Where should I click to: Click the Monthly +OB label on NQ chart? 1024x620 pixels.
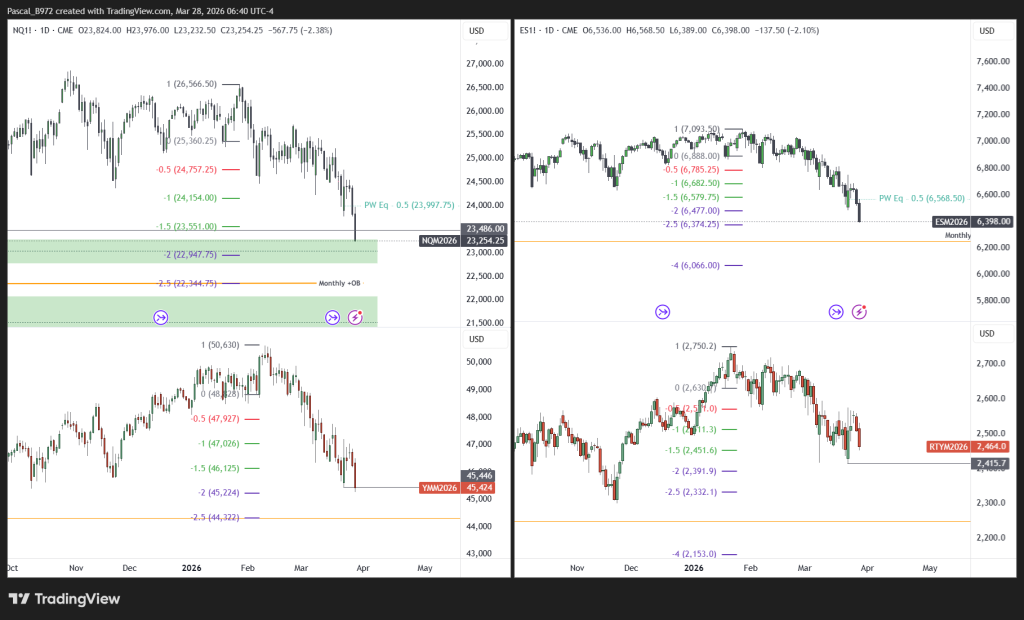coord(338,284)
